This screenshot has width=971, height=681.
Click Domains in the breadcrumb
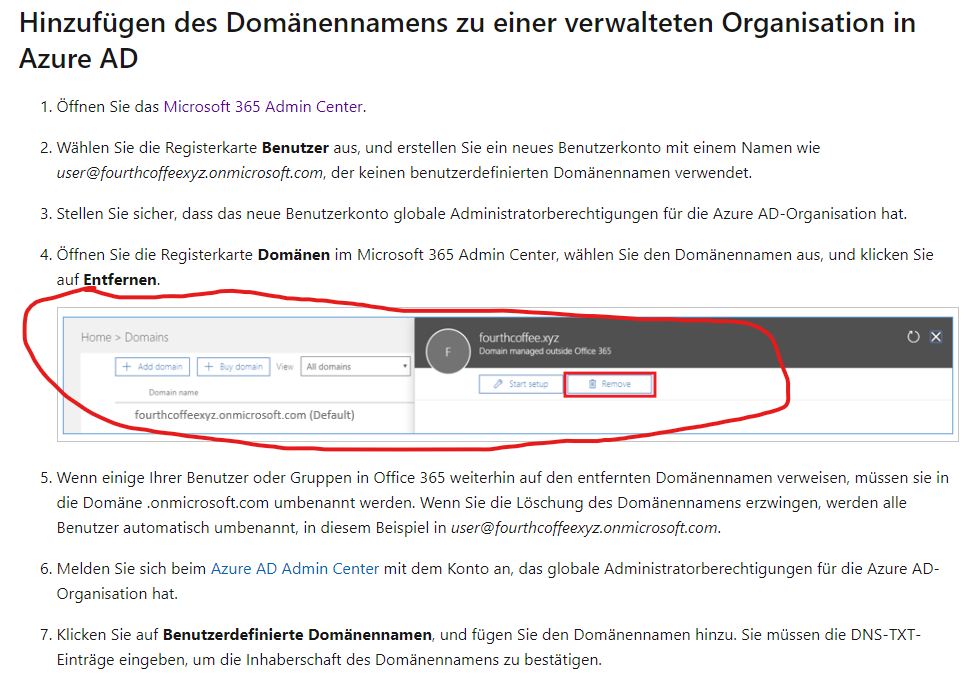pyautogui.click(x=147, y=337)
